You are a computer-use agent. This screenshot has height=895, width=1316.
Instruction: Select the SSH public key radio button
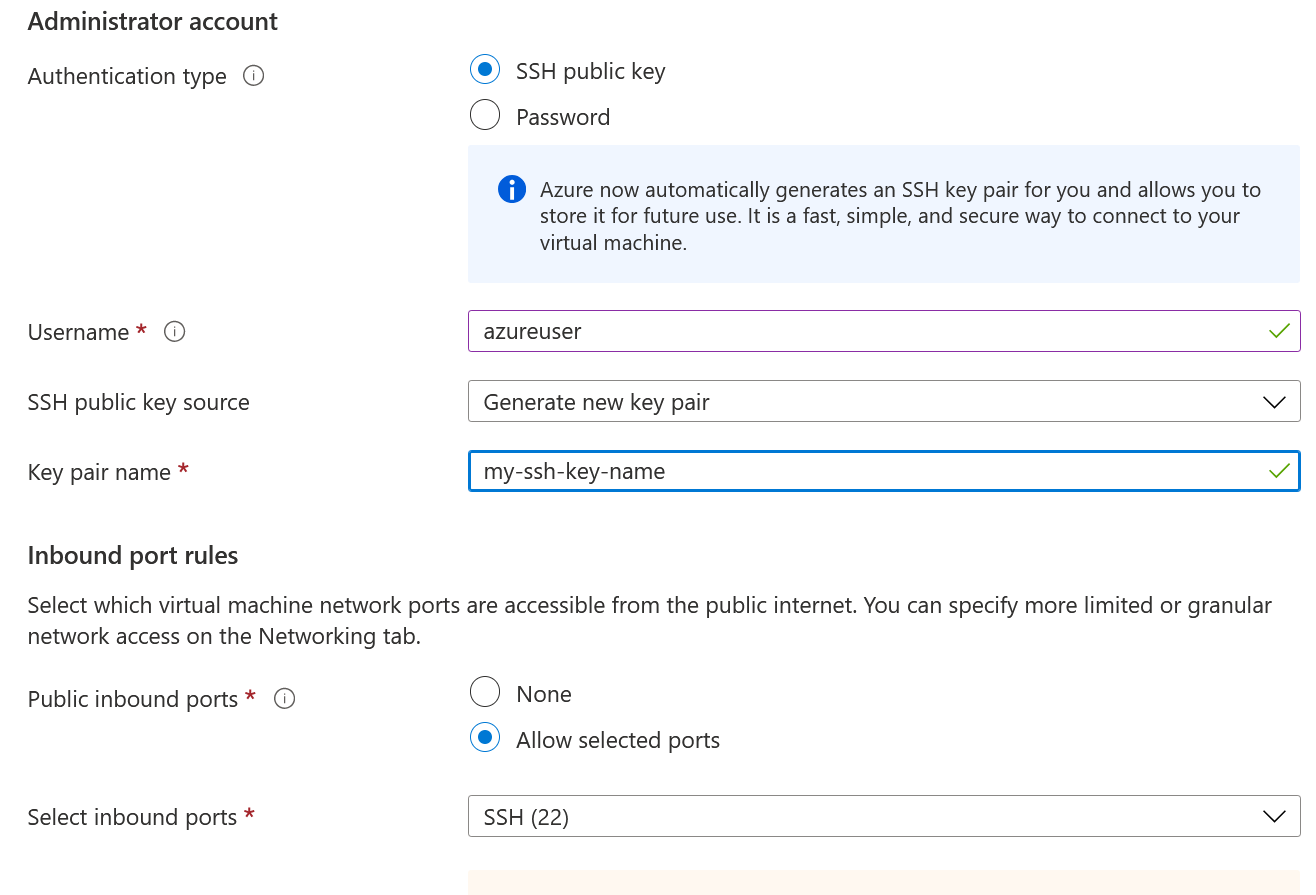485,70
